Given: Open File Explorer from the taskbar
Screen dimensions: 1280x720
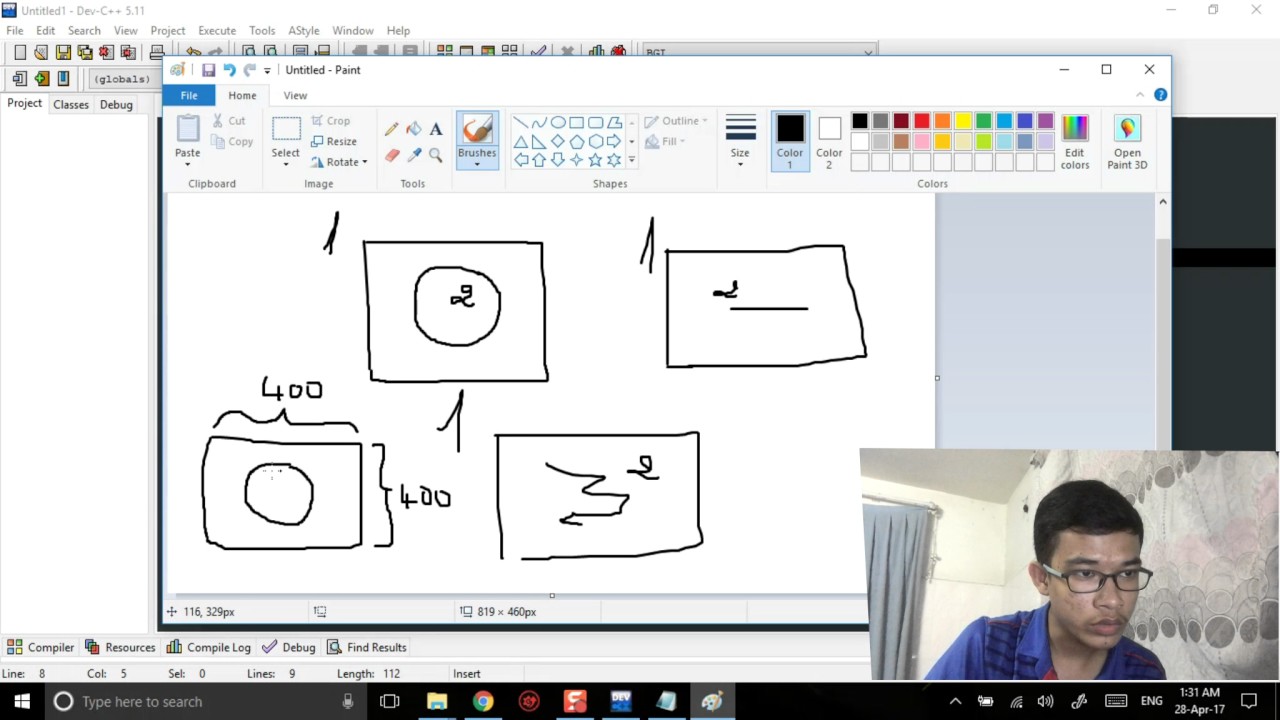Looking at the screenshot, I should [x=437, y=701].
